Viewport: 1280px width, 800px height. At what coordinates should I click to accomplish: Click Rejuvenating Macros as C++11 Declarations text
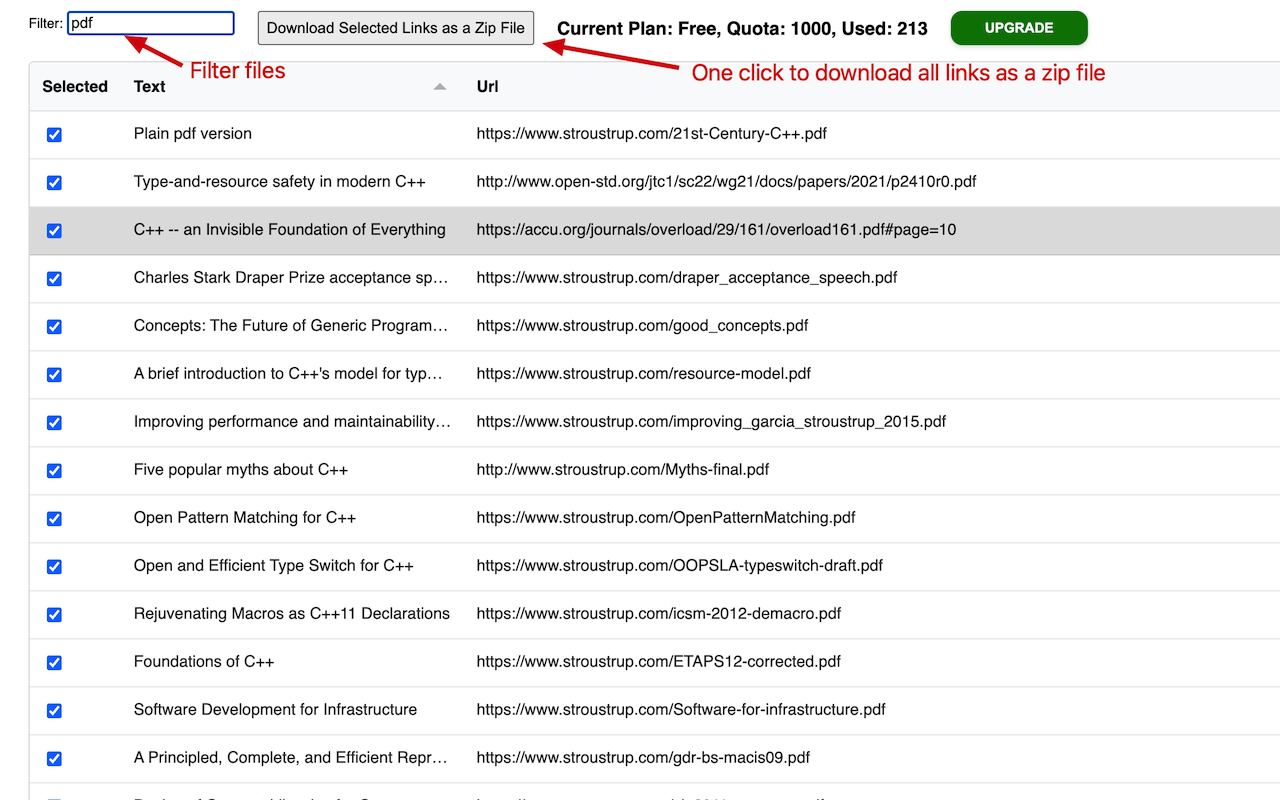tap(291, 614)
